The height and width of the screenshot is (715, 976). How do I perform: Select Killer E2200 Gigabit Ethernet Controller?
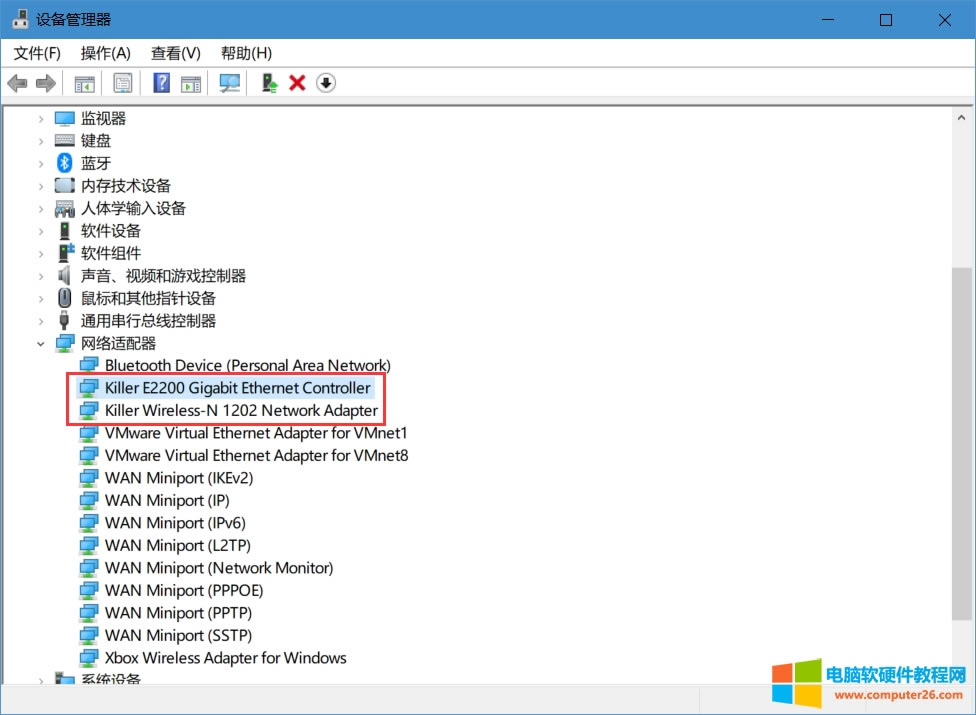238,388
